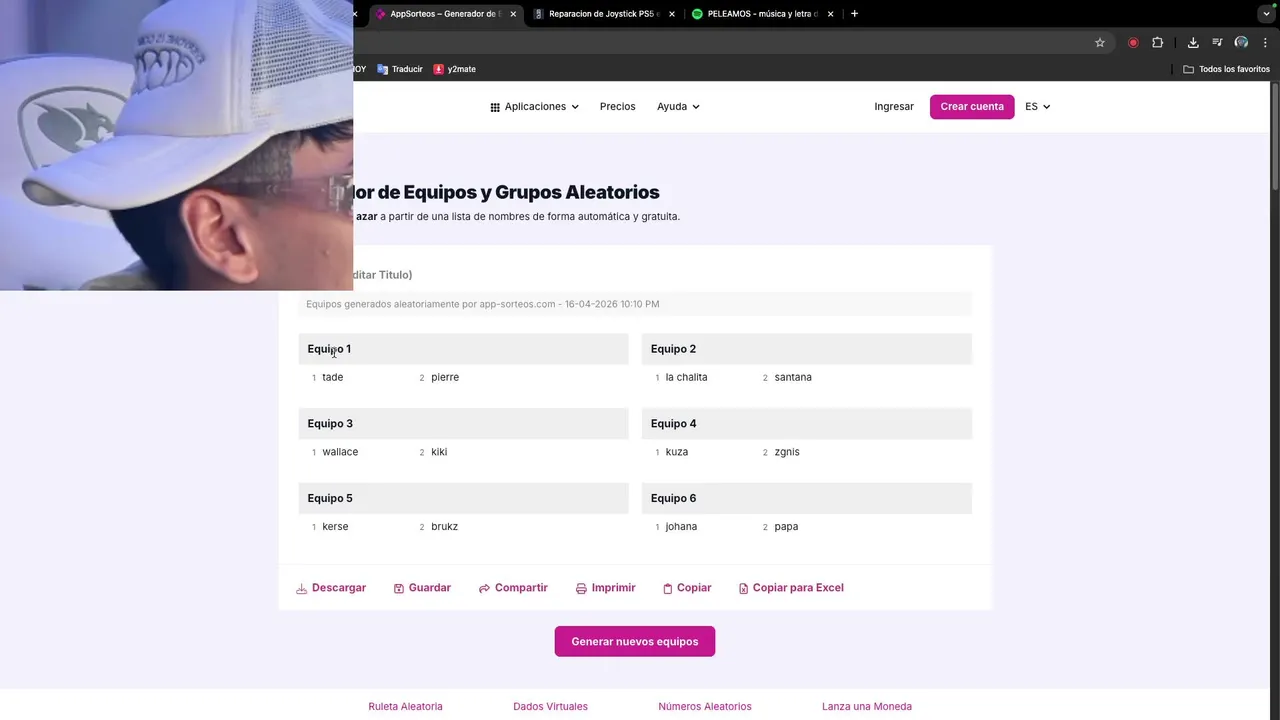Open the Traducir bookmark
Screen dimensions: 1280x720
click(x=400, y=69)
